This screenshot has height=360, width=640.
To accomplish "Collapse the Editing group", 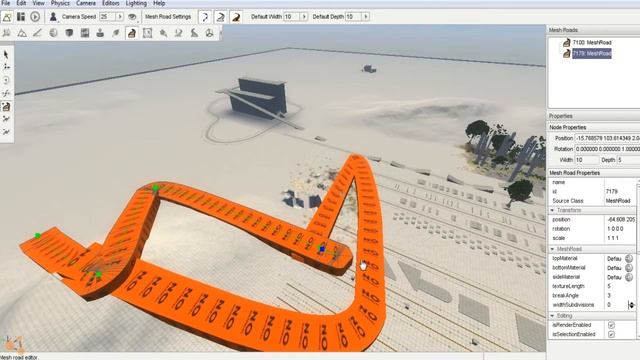I will coord(552,316).
